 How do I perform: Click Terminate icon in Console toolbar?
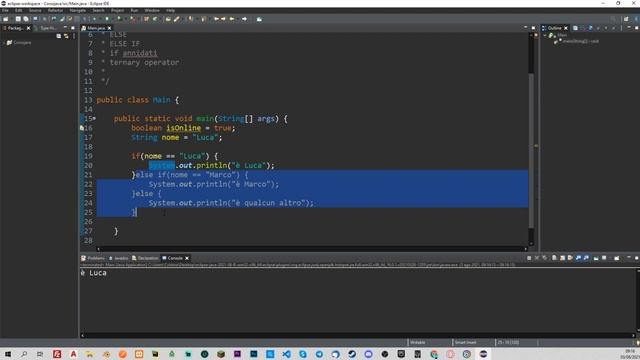(529, 258)
